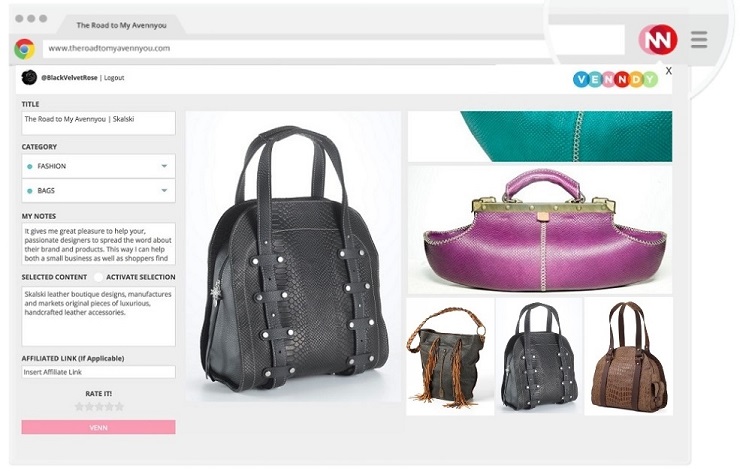Screen dimensions: 740x474
Task: Expand the BAGS subcategory dropdown
Action: point(98,191)
